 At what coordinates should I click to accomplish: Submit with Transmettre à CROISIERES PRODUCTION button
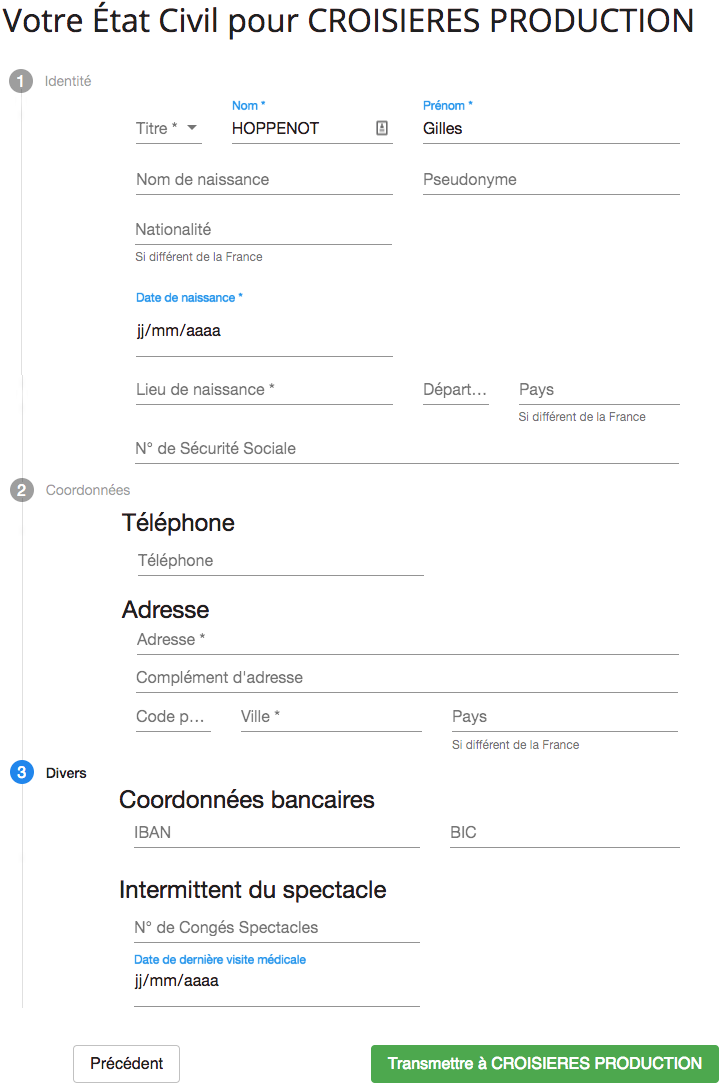click(545, 1064)
